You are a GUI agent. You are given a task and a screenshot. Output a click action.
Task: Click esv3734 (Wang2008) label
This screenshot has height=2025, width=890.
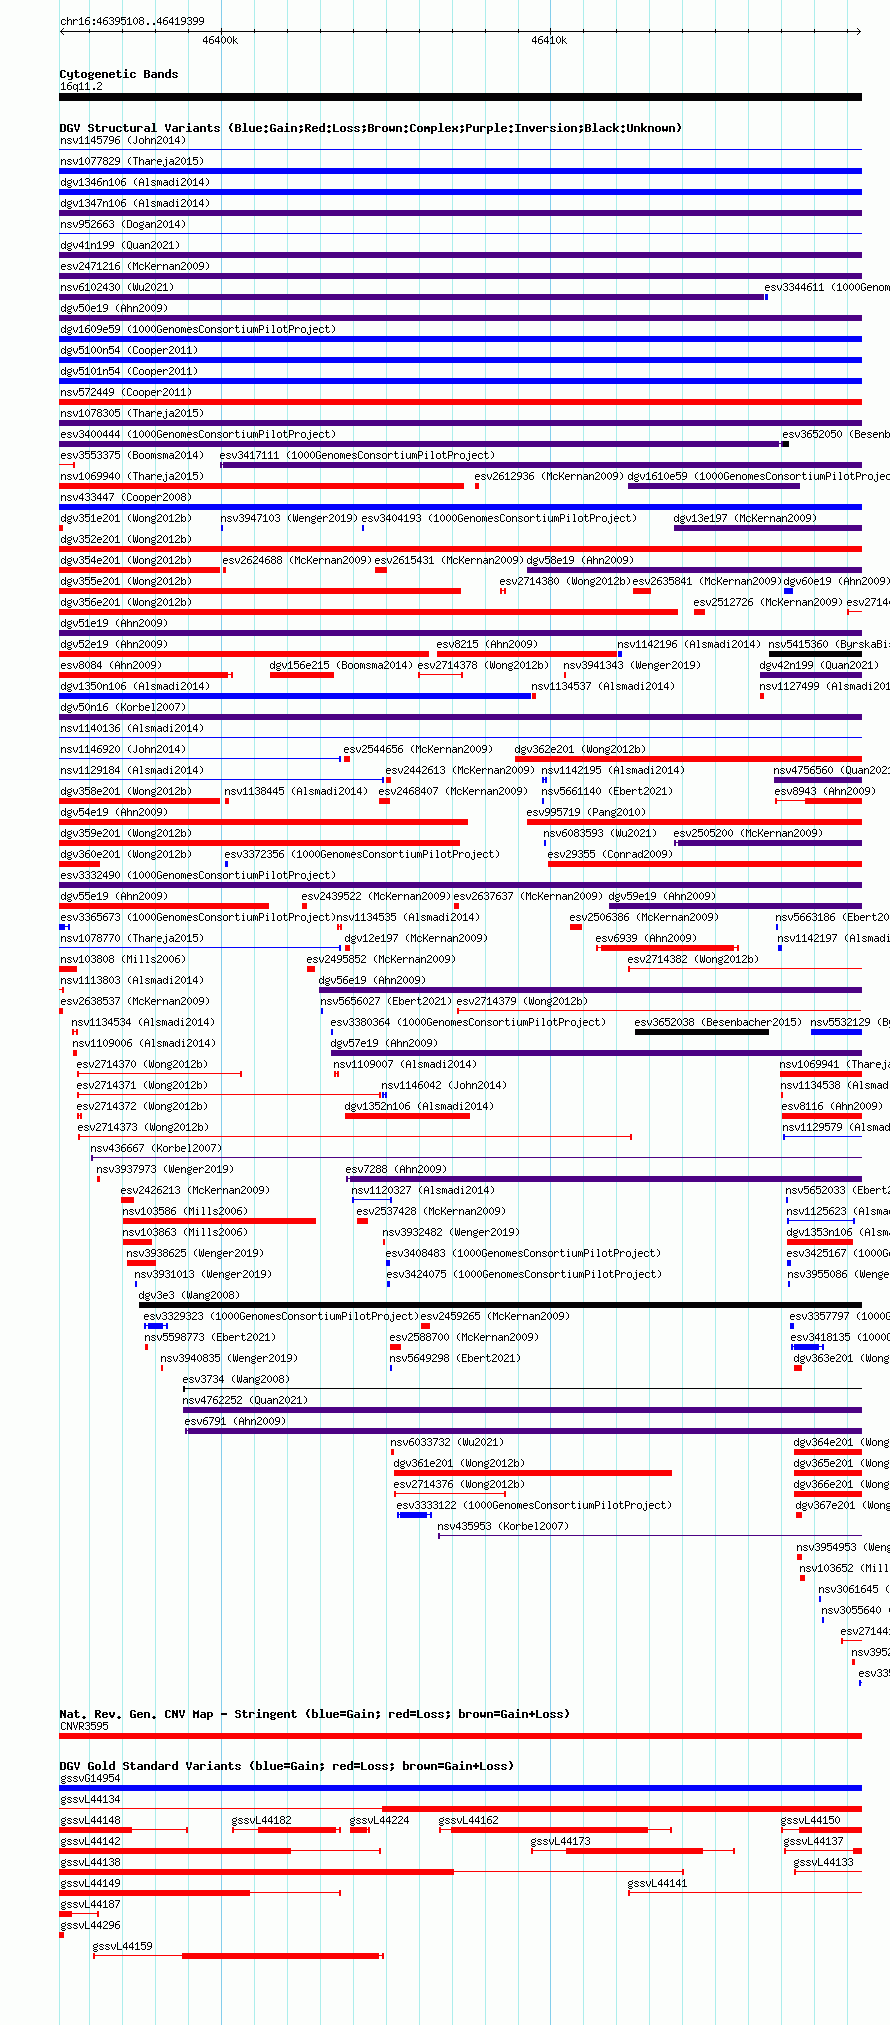236,1379
